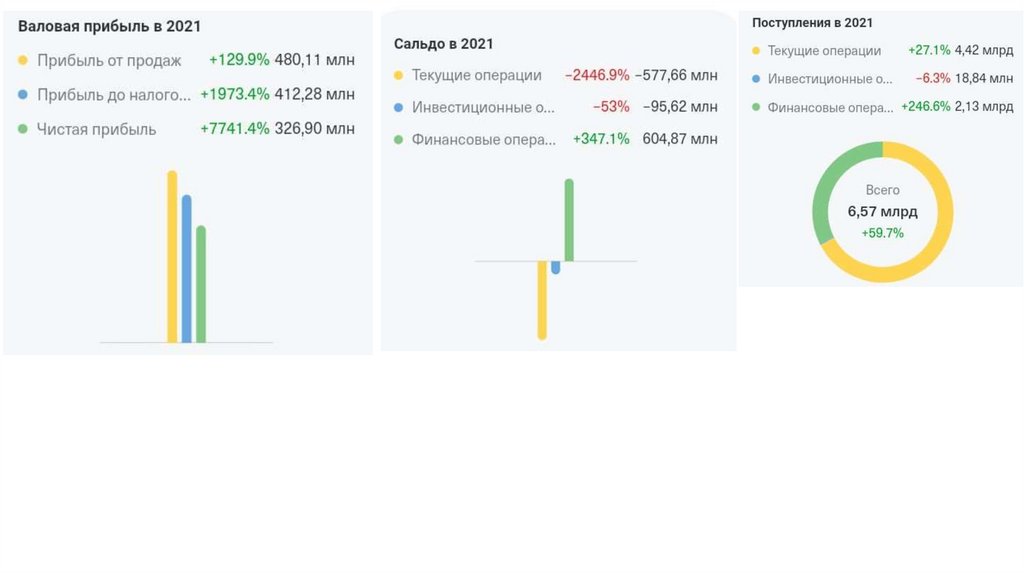
Task: Select the Чистая прибыль legend label
Action: click(96, 129)
